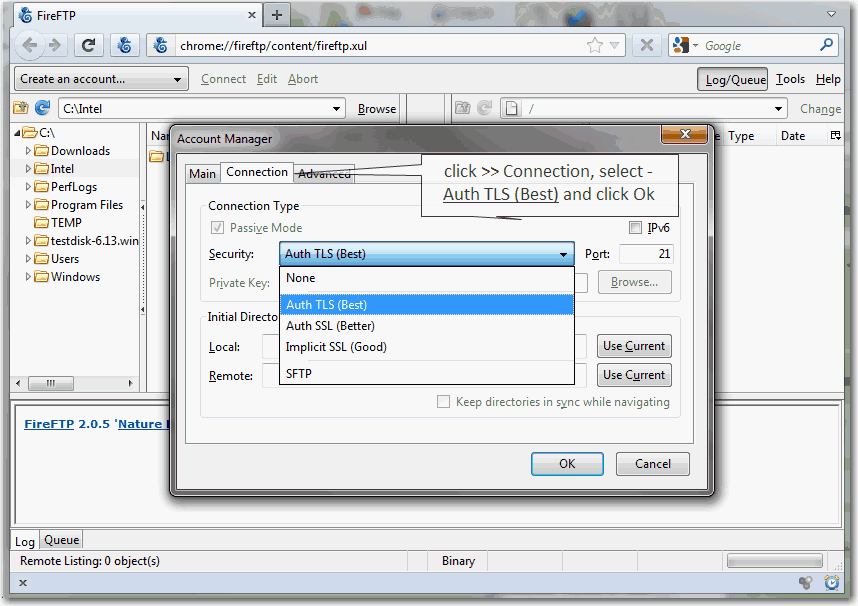This screenshot has width=858, height=606.
Task: Open the Create an account dropdown
Action: [x=101, y=79]
